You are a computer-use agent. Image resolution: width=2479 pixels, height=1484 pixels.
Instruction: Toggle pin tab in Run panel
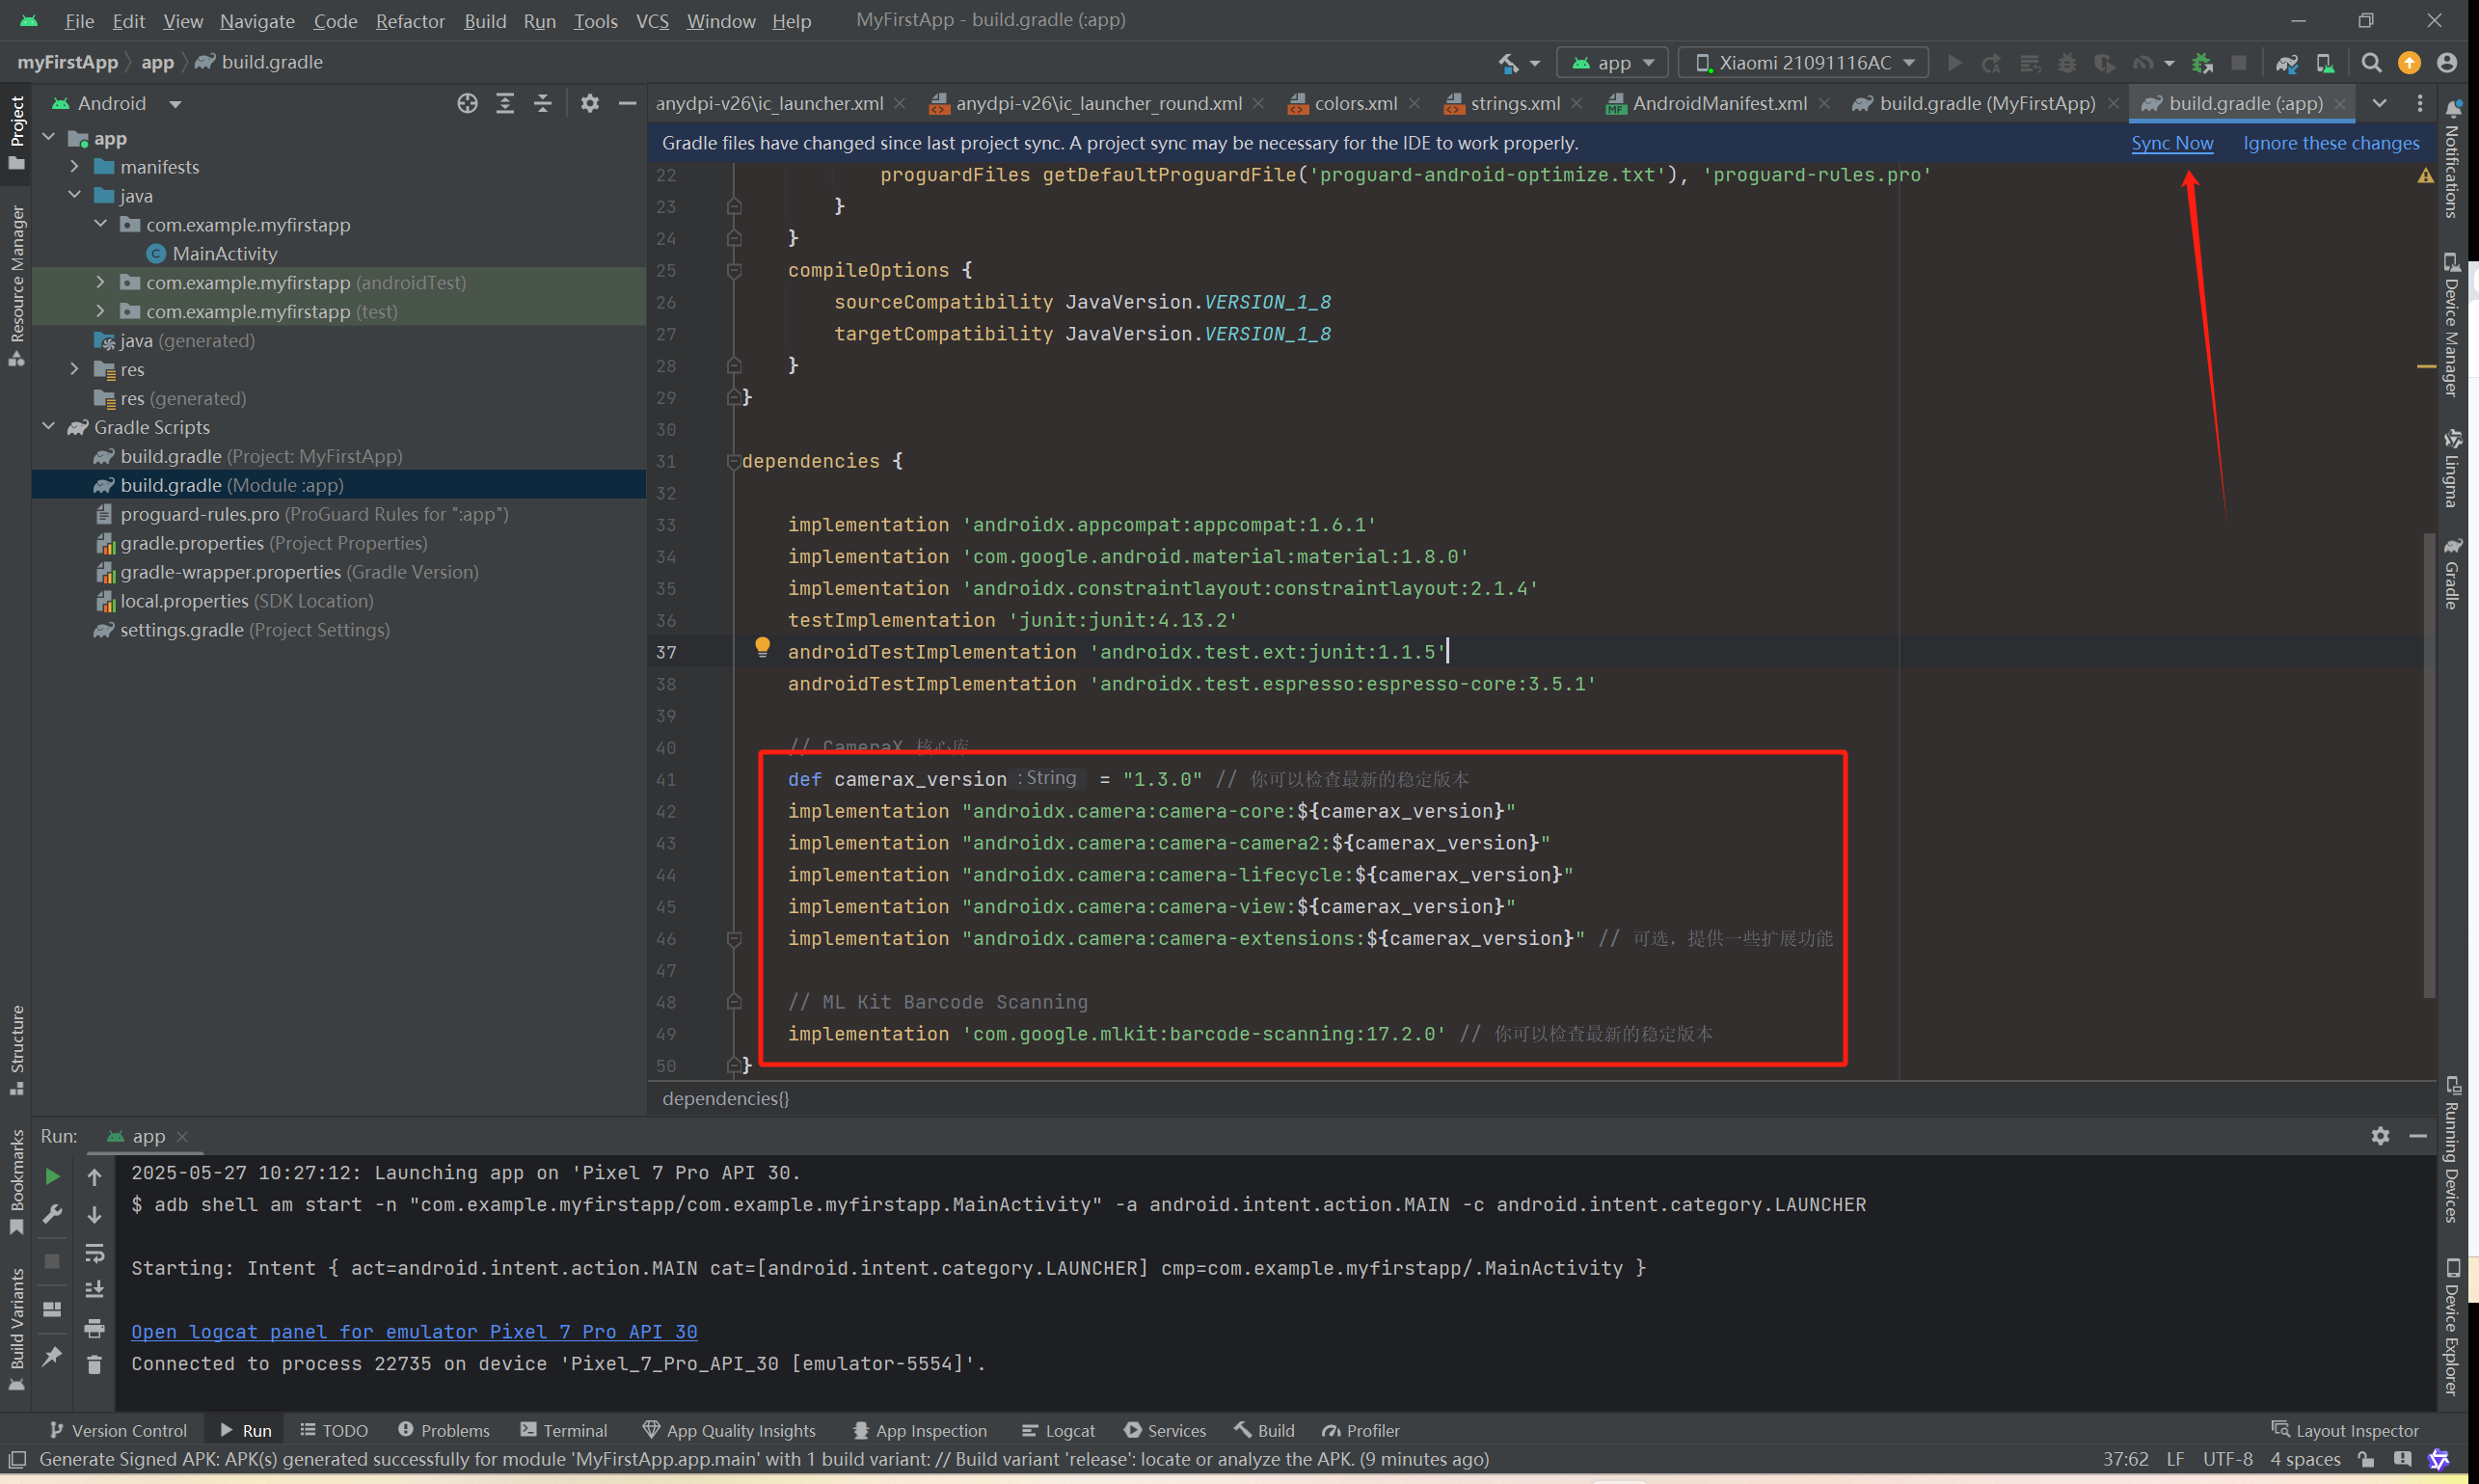(x=52, y=1356)
